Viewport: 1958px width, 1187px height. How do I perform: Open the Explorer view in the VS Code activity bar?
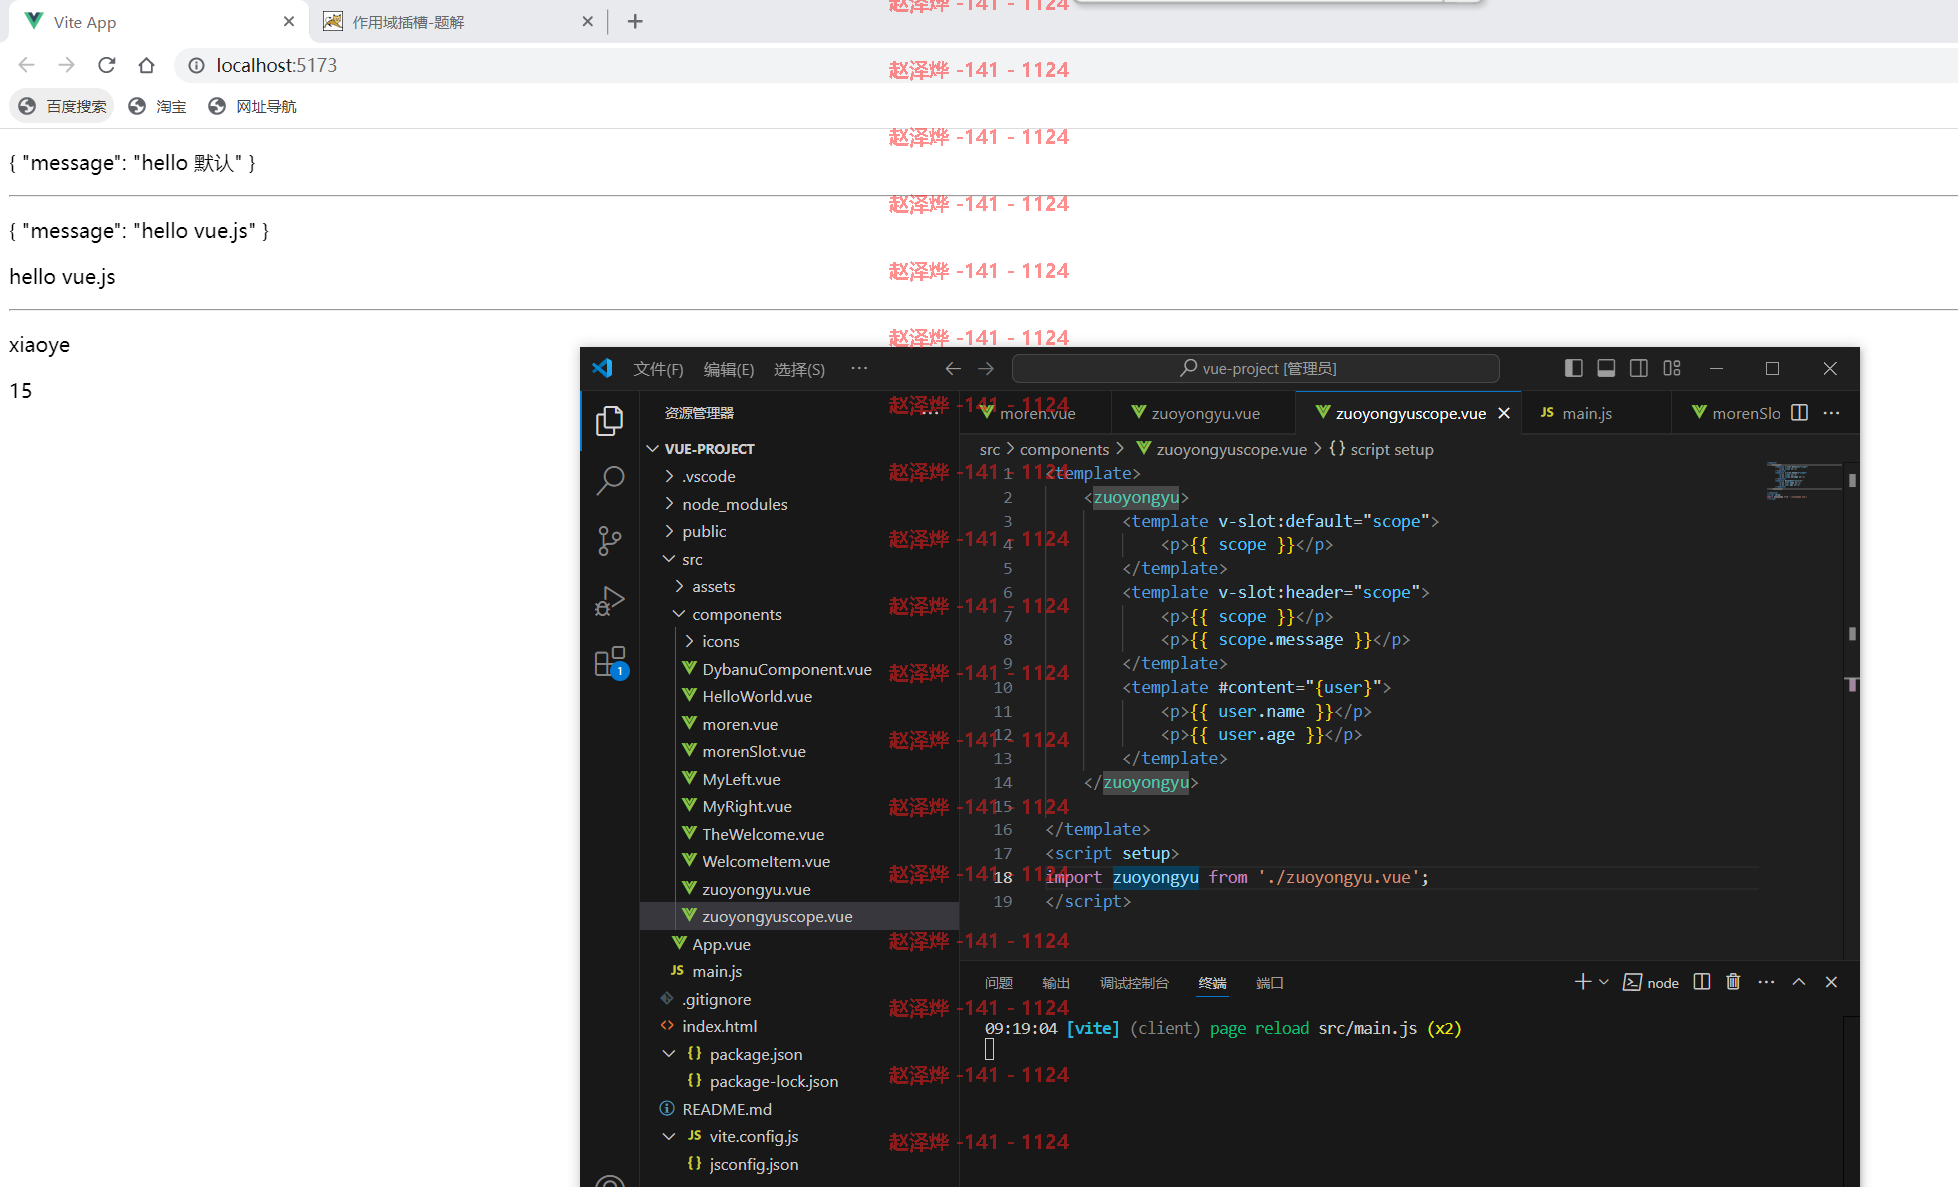(610, 421)
